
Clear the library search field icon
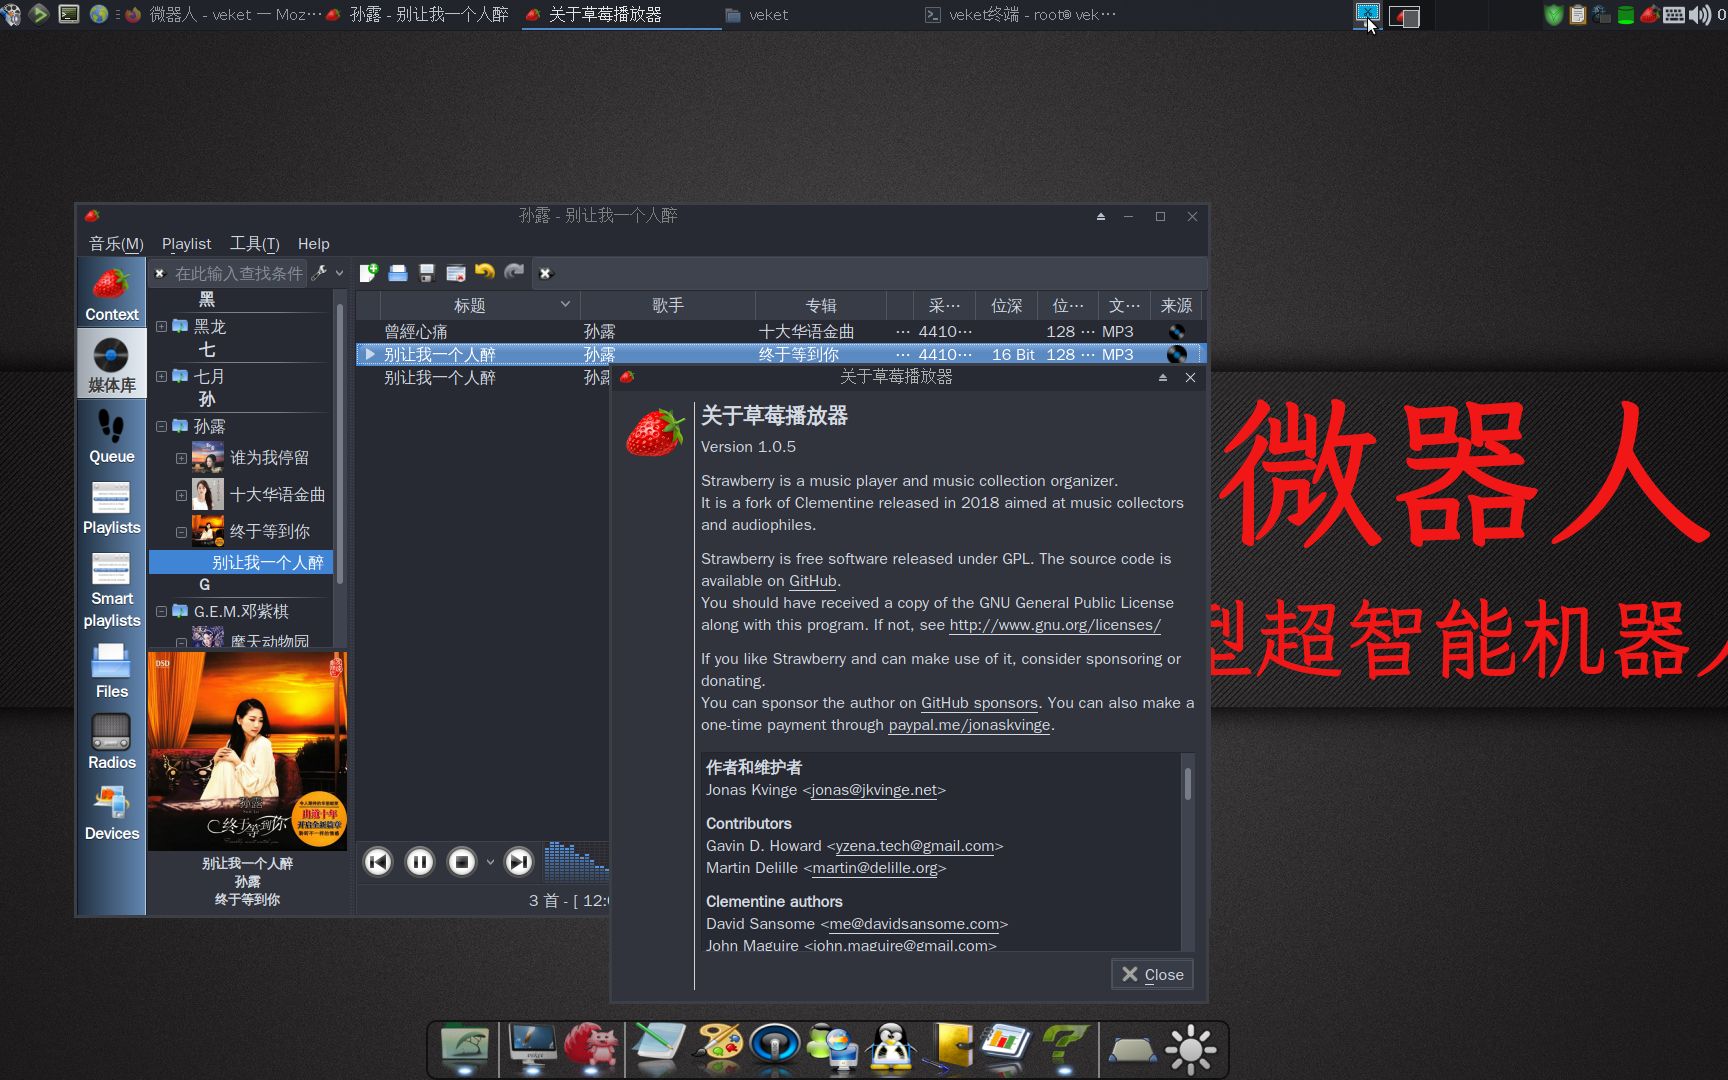pyautogui.click(x=159, y=273)
